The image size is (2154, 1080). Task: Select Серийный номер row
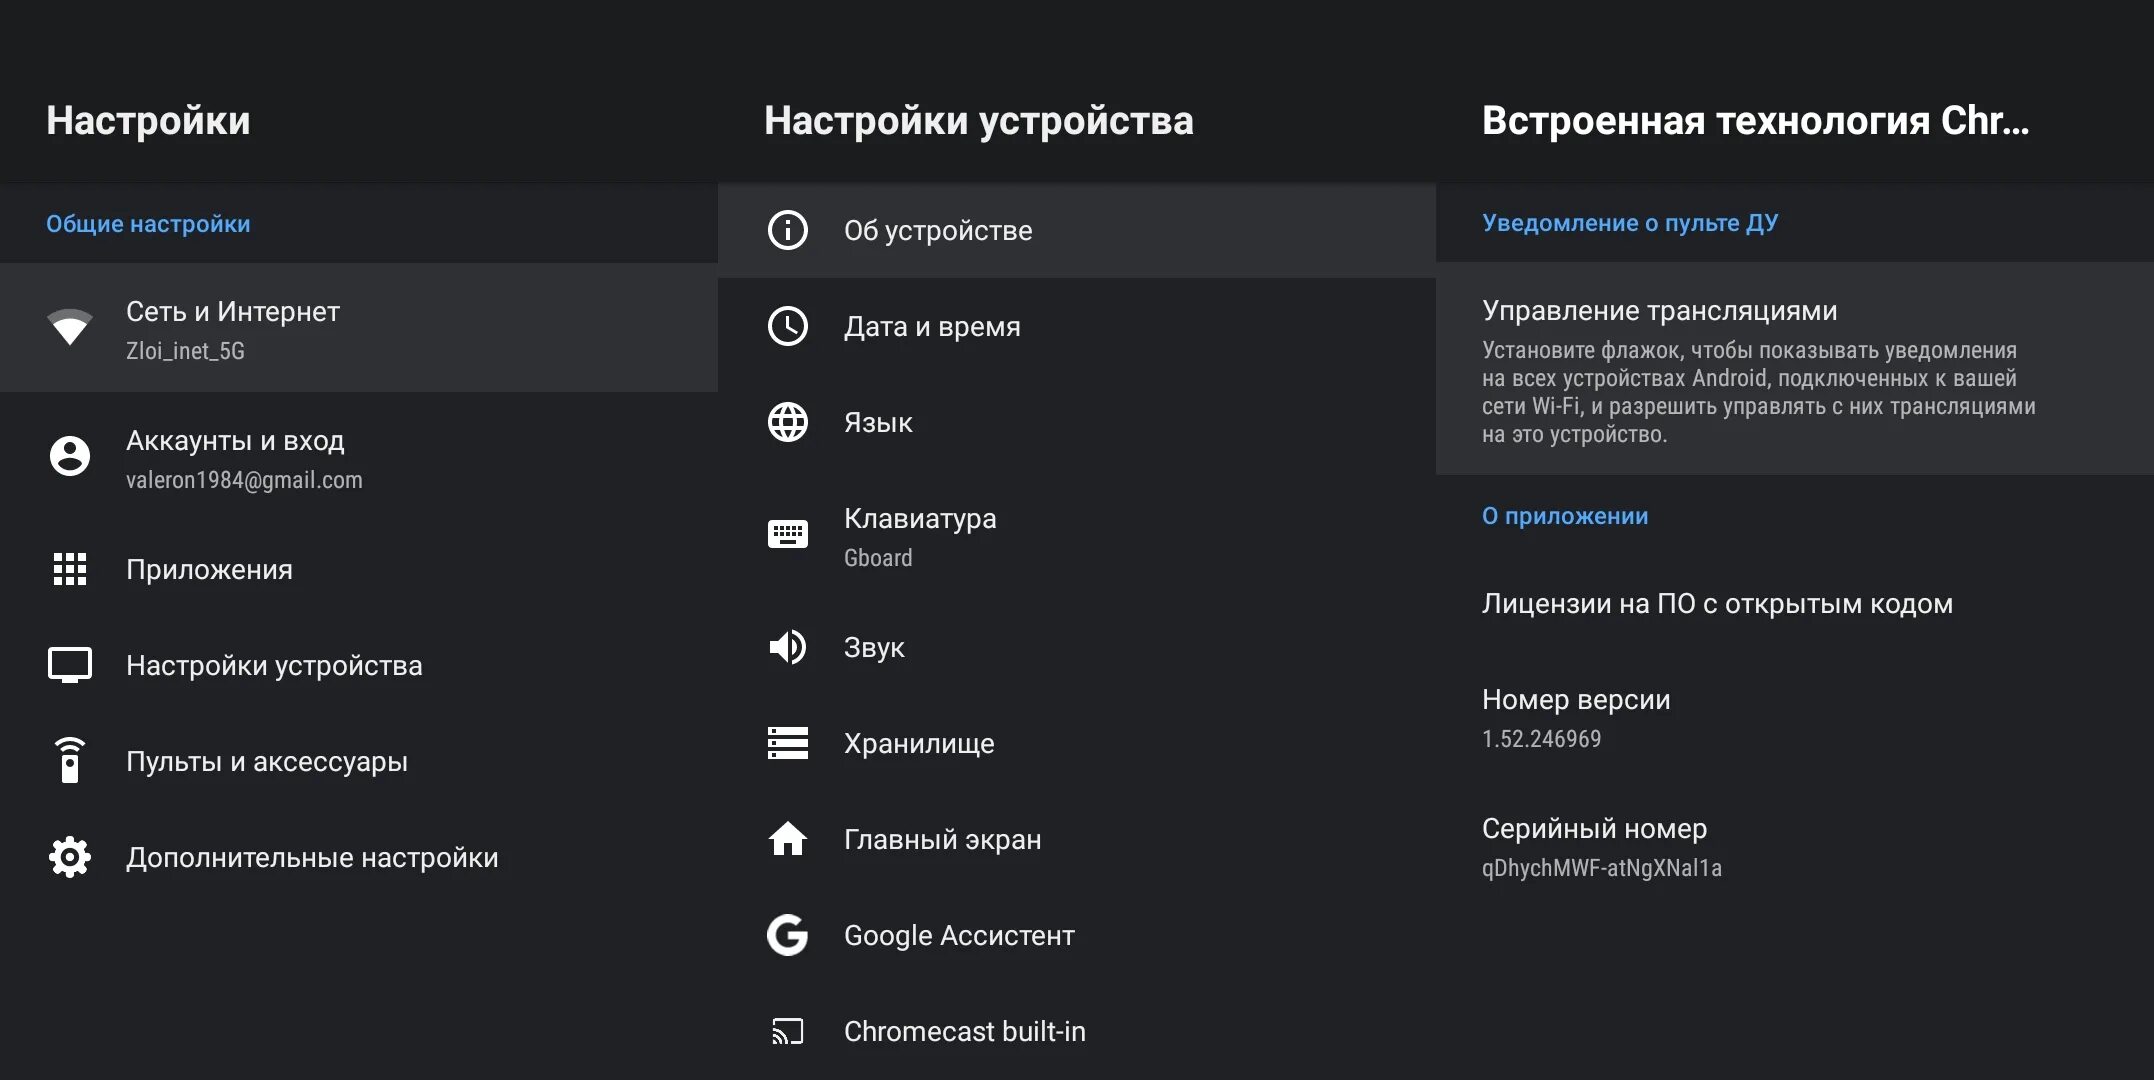click(1795, 846)
